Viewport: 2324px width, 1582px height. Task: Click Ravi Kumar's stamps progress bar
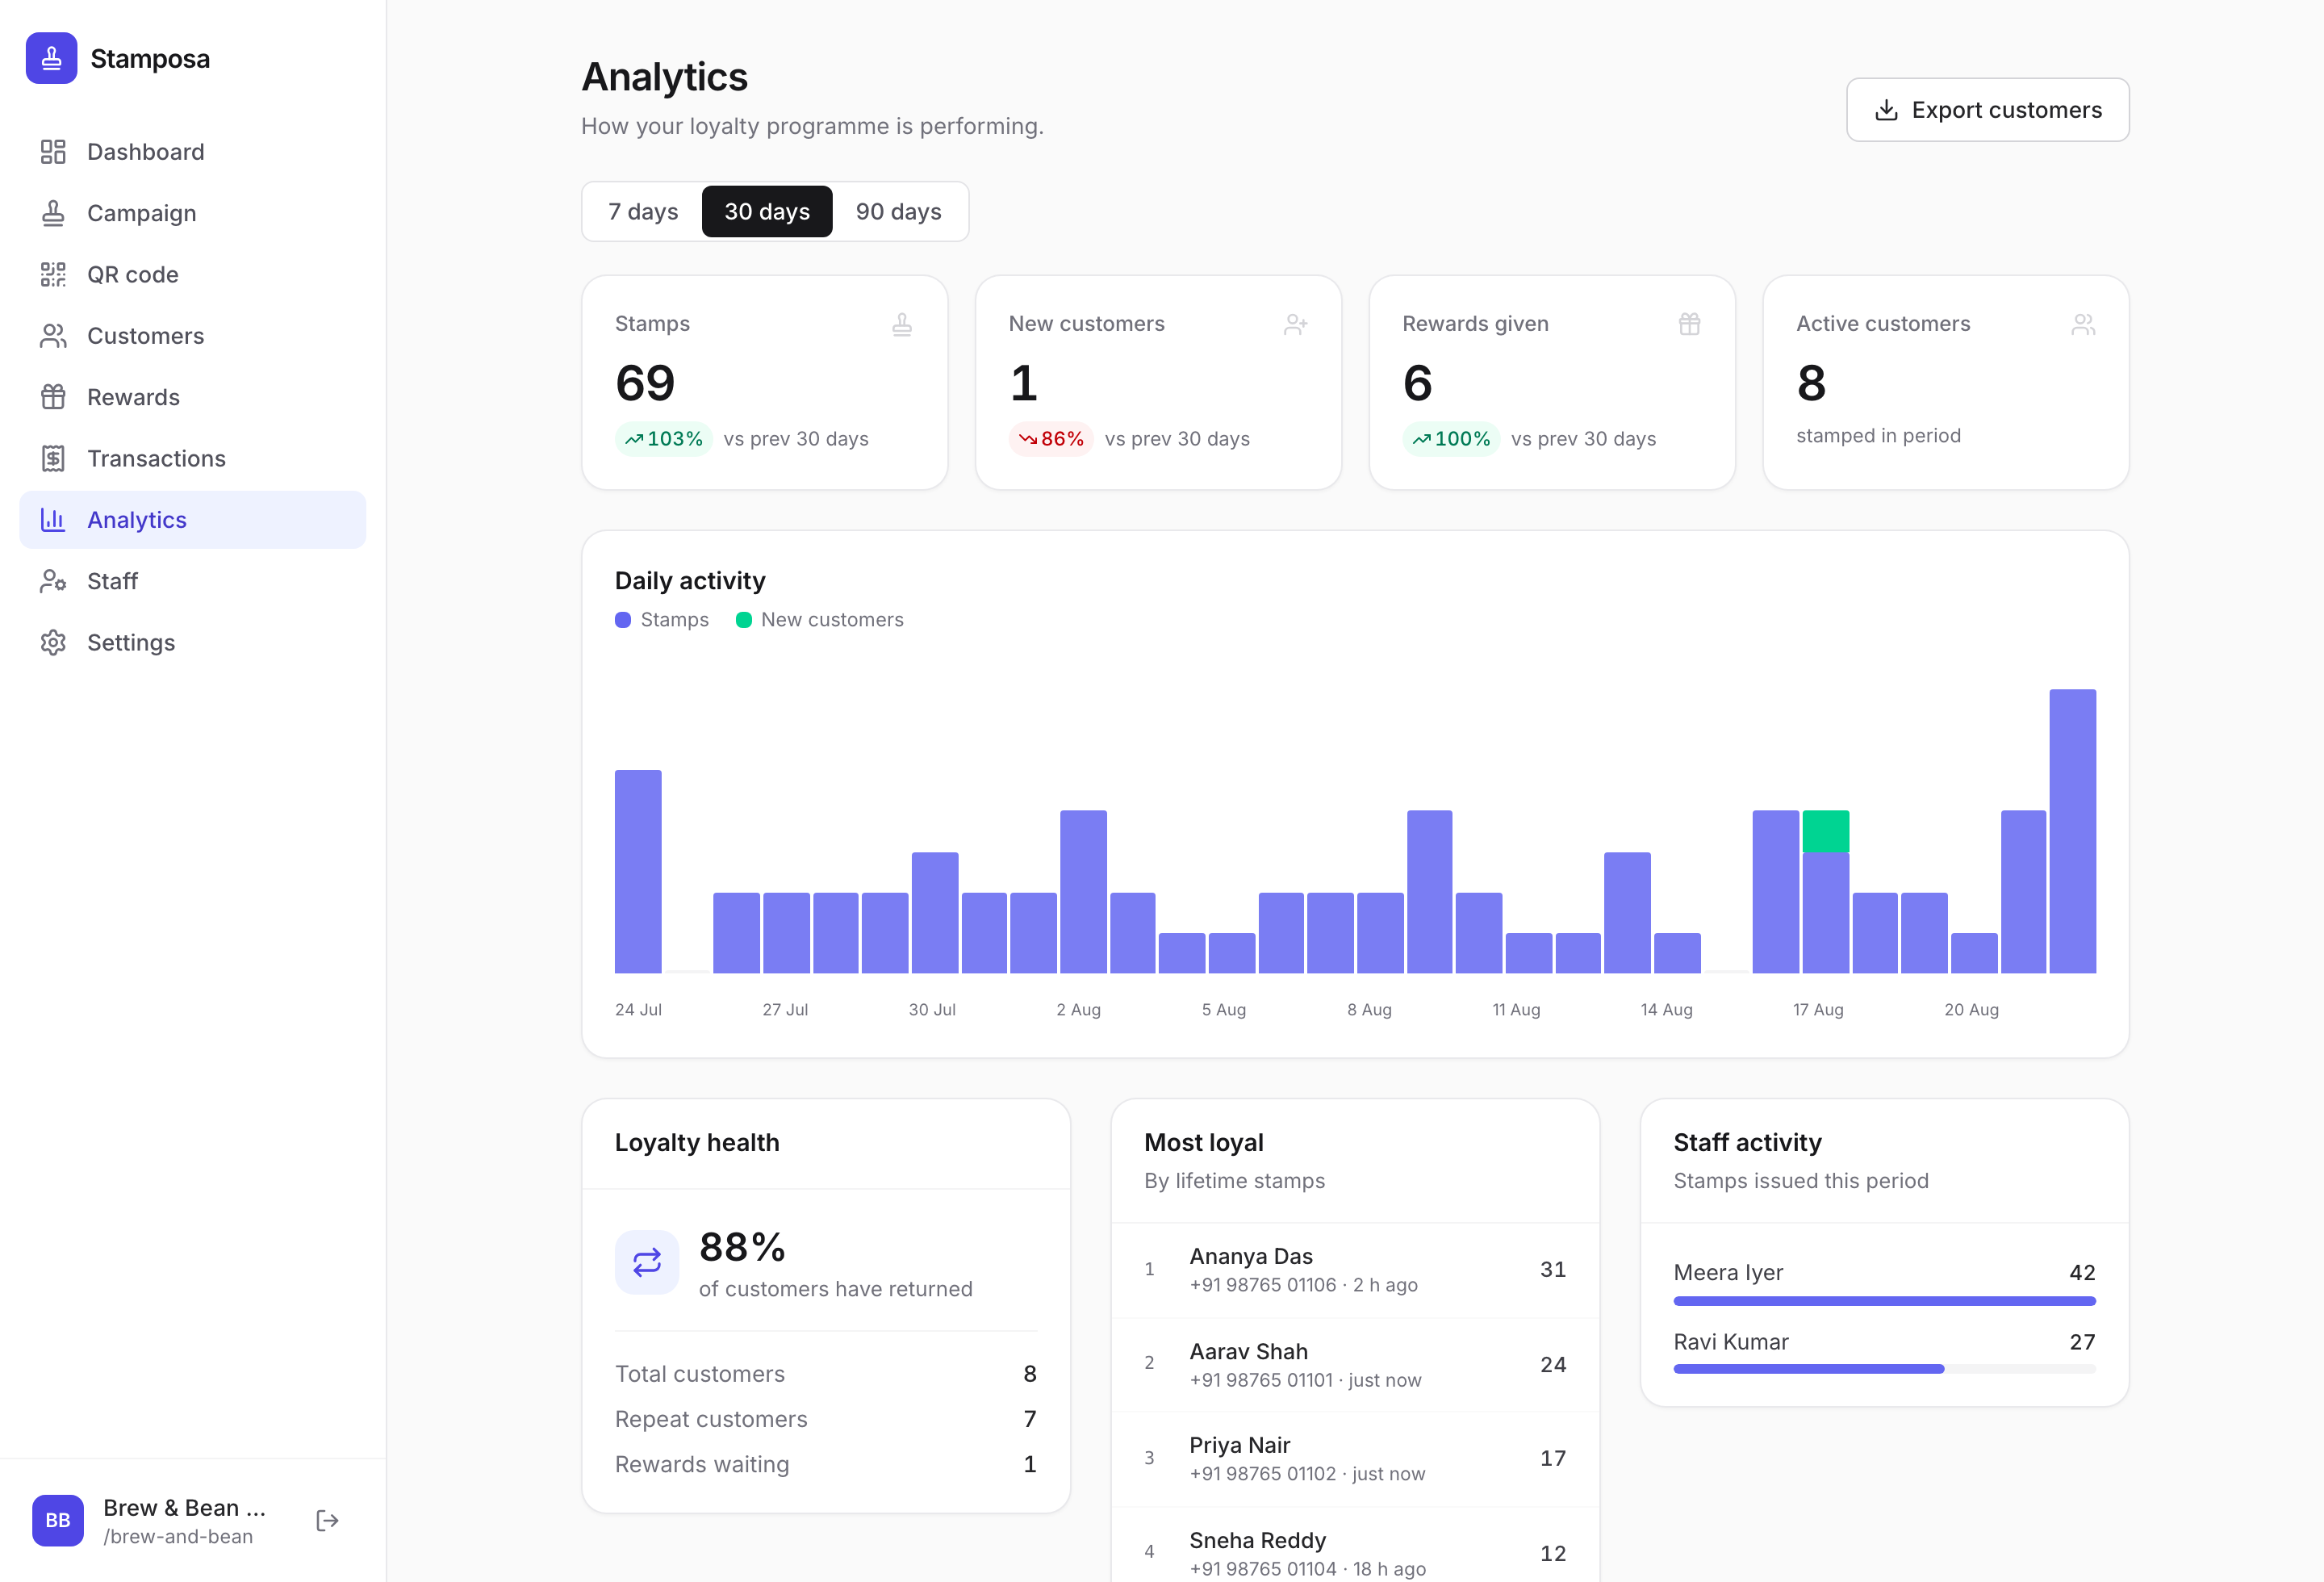point(1884,1369)
